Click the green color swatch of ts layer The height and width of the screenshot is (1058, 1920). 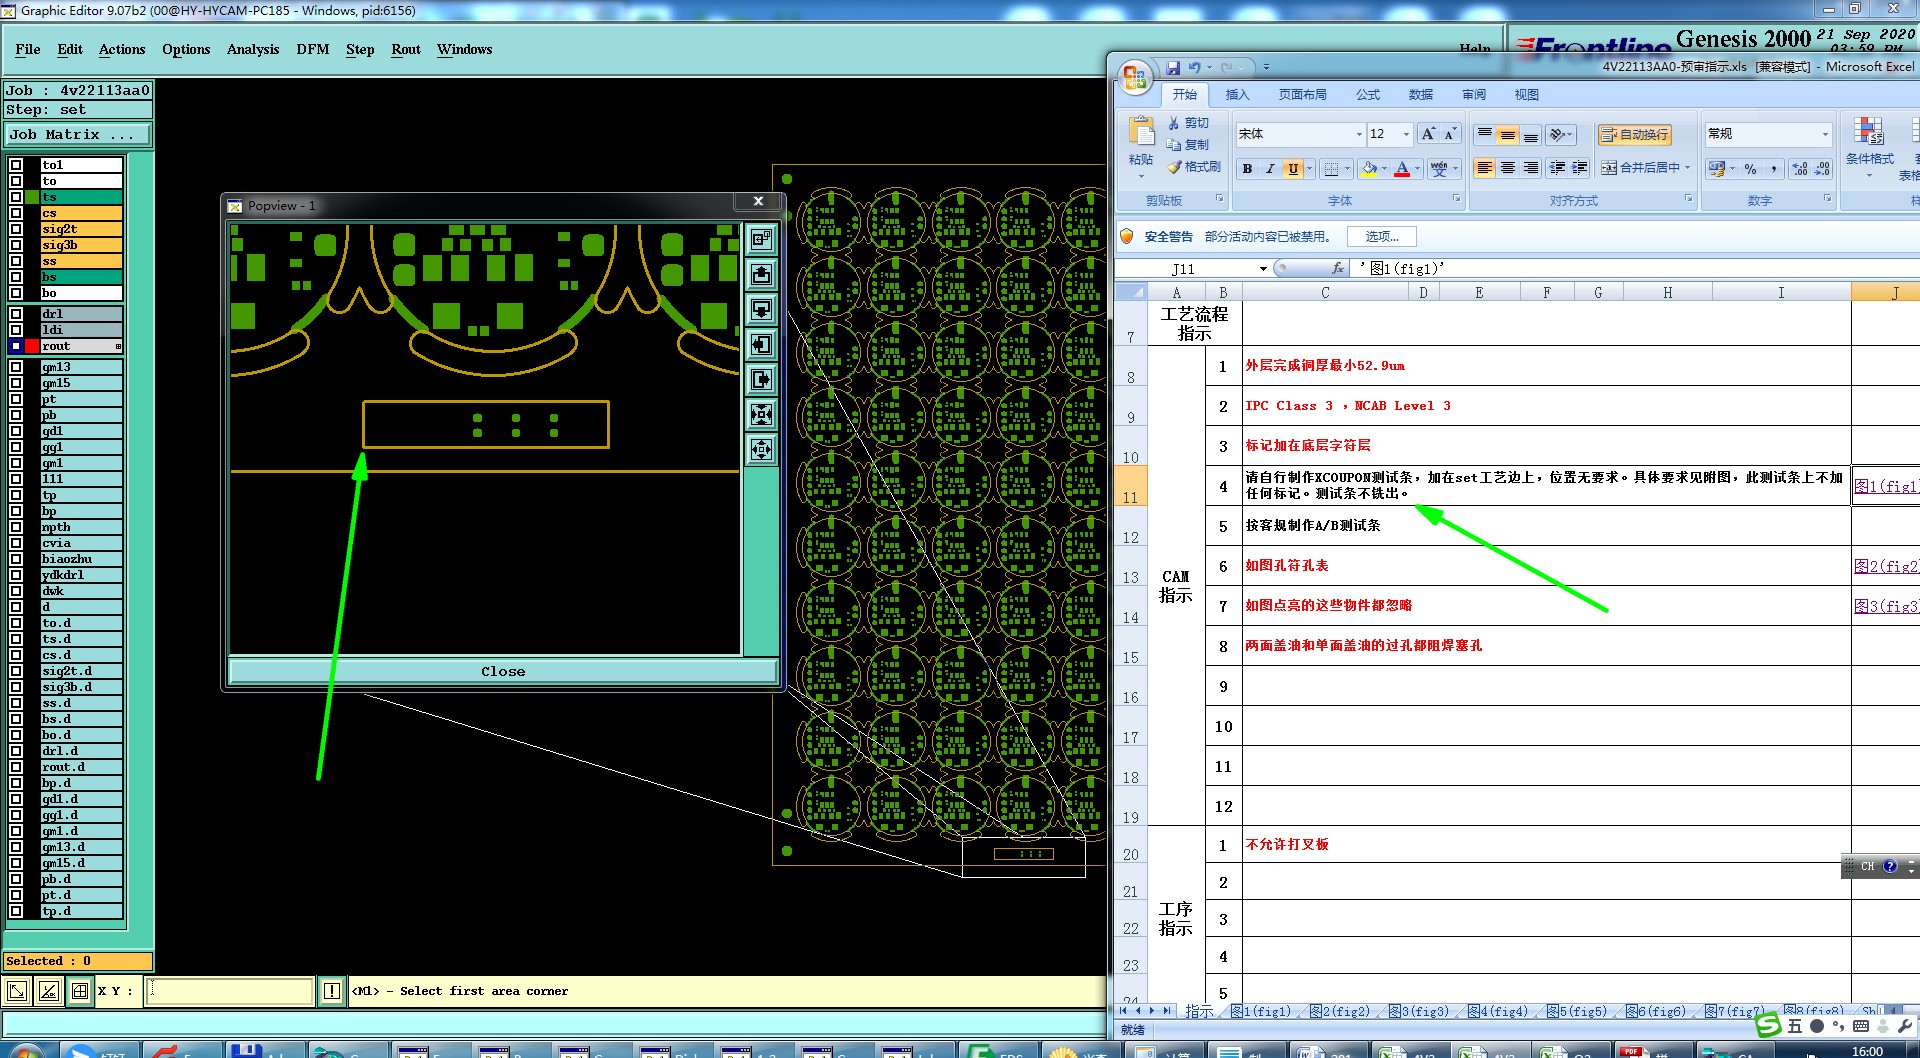(x=32, y=197)
